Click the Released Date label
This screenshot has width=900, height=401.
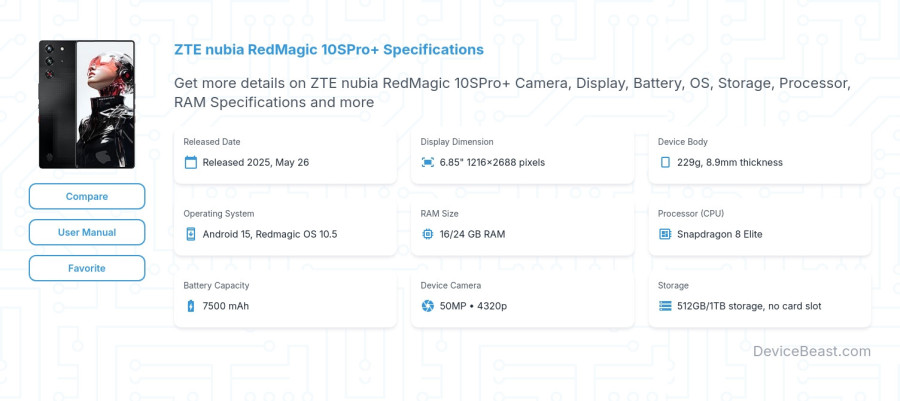click(212, 142)
